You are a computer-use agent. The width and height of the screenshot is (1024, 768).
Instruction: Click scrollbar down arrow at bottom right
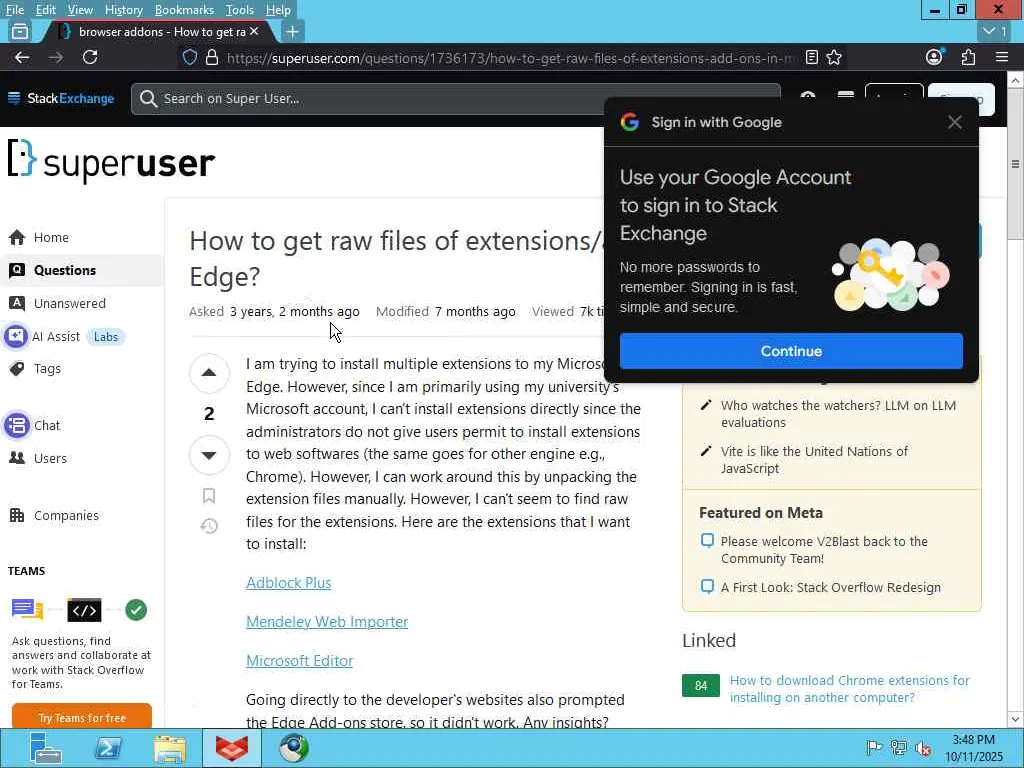click(1016, 719)
